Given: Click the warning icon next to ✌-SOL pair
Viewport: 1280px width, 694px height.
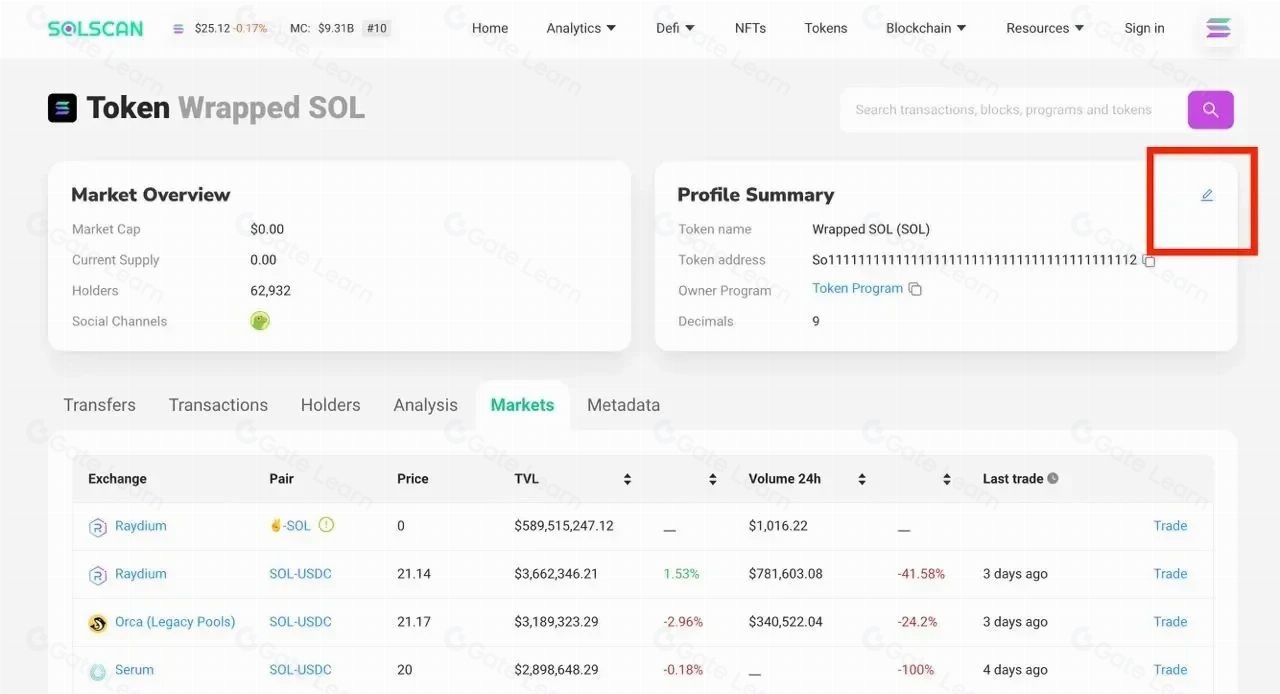Looking at the screenshot, I should 326,525.
